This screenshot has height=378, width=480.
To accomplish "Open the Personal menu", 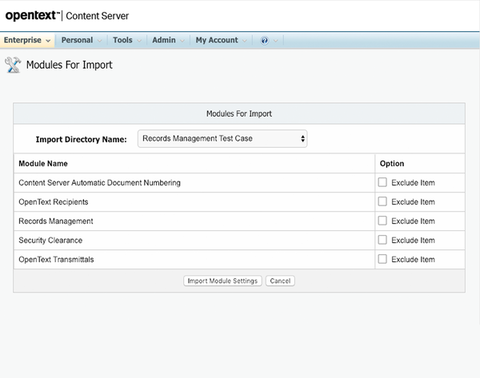I will point(81,40).
